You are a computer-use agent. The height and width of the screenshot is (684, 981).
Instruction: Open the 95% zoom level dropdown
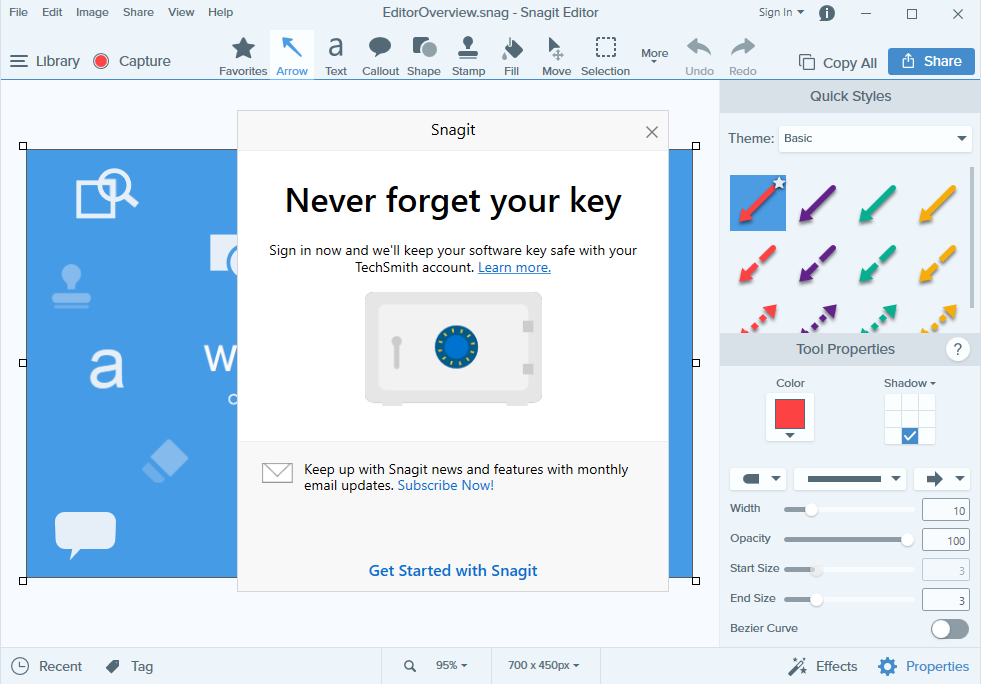452,665
